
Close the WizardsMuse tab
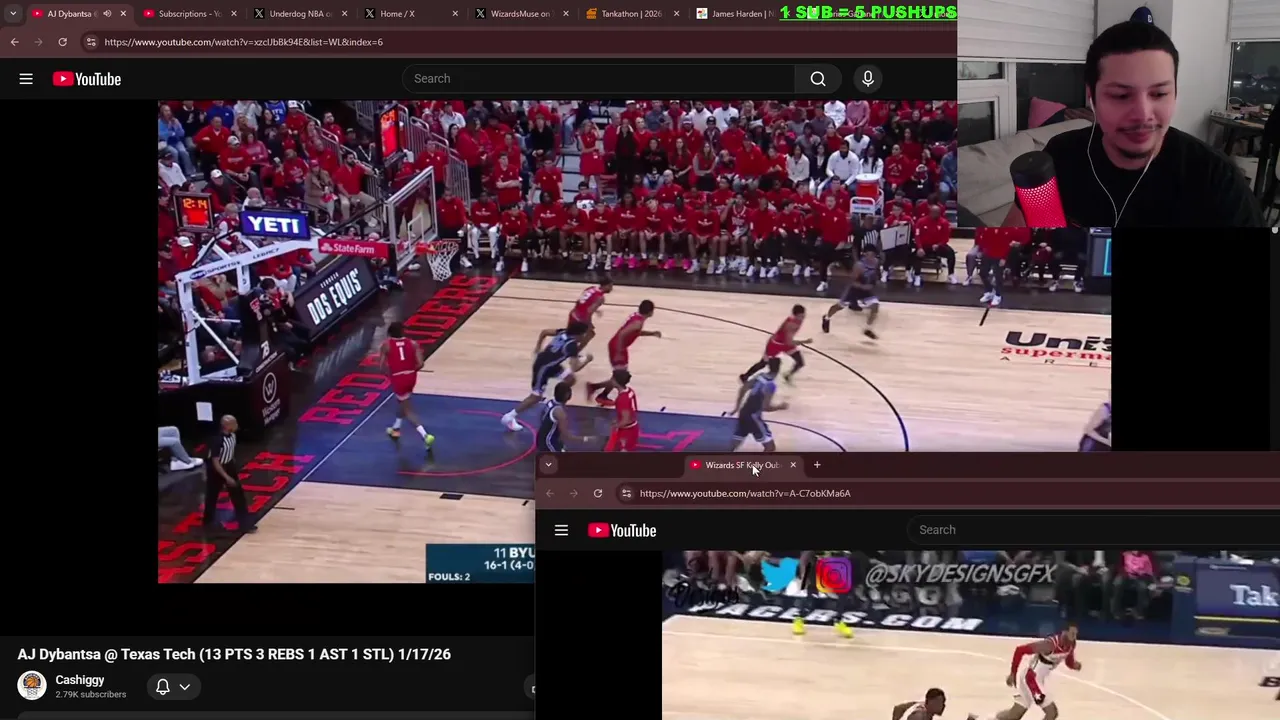coord(566,14)
